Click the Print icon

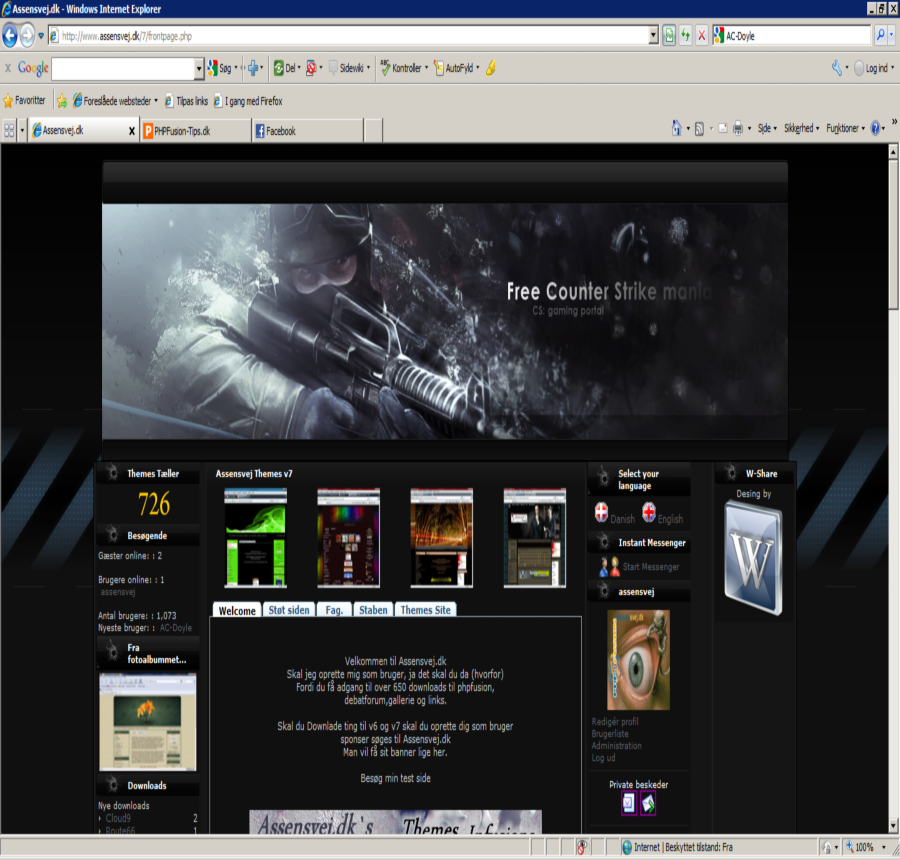[x=738, y=129]
